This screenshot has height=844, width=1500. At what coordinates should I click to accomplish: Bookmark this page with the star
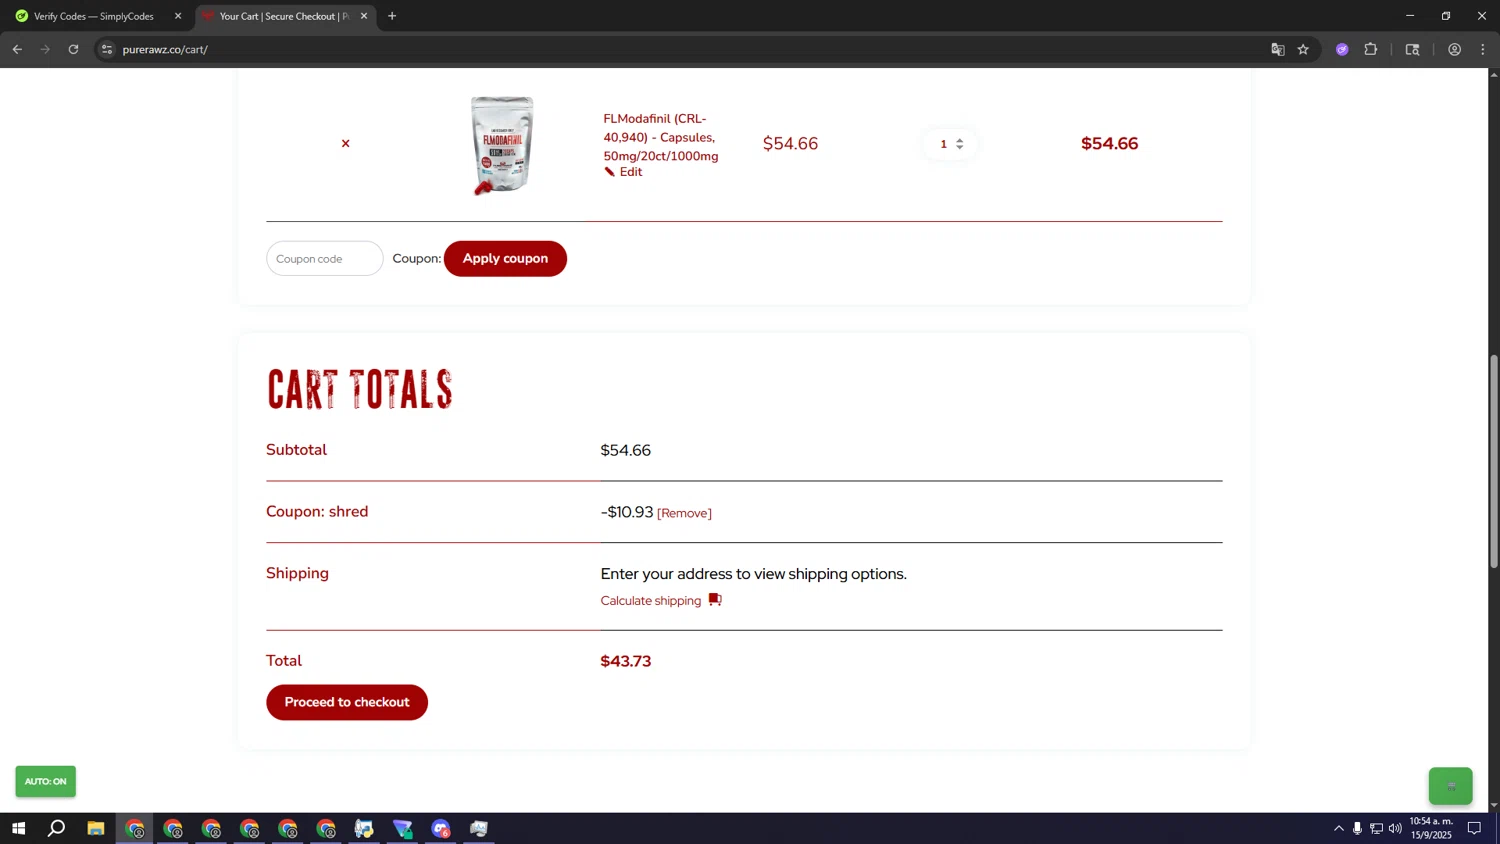tap(1303, 49)
